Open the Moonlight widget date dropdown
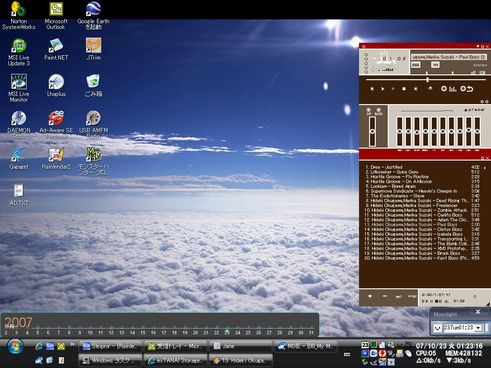The image size is (491, 368). 478,328
